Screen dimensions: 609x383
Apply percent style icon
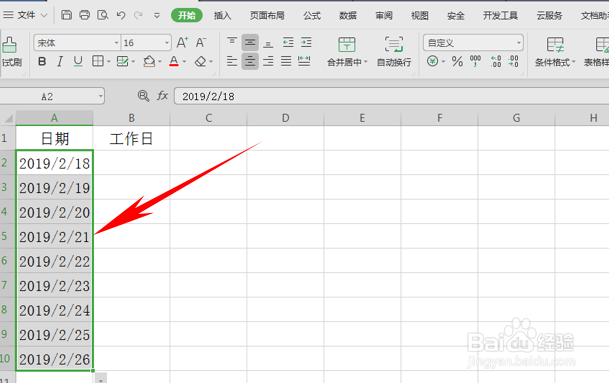click(x=457, y=61)
